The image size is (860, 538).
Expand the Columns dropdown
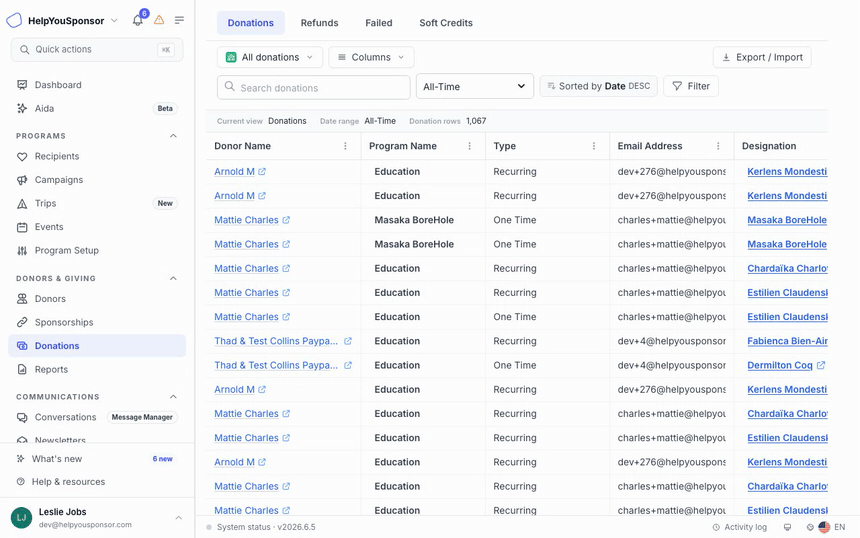(x=371, y=57)
